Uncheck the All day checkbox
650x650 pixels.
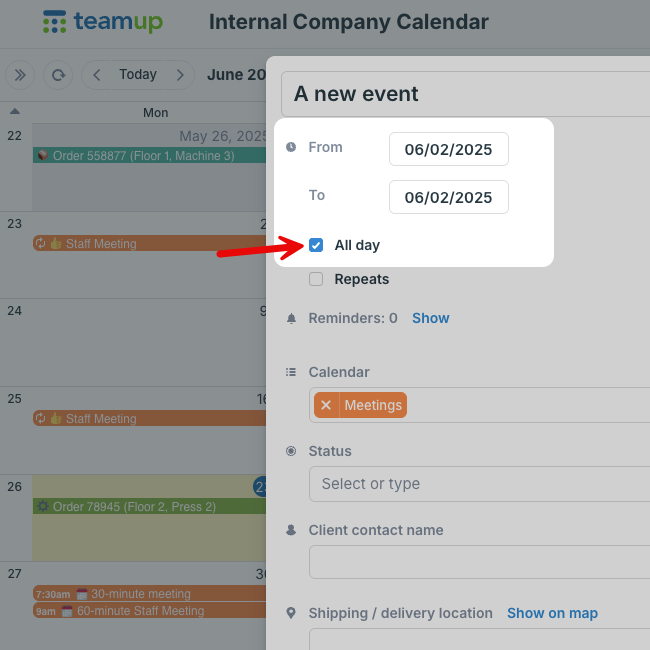point(316,245)
